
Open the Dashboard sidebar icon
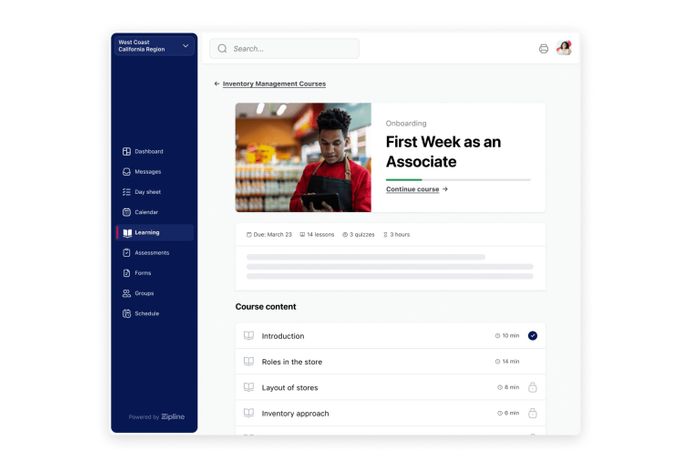point(126,151)
